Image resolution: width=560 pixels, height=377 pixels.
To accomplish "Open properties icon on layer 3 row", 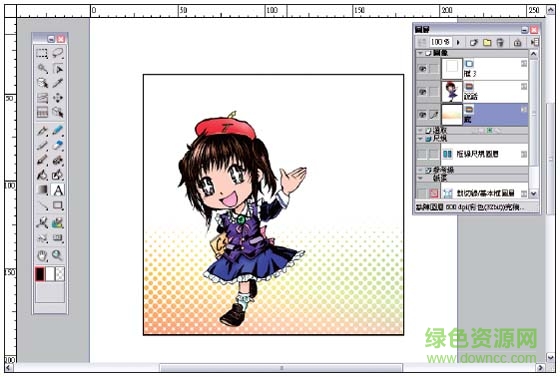I will (x=524, y=64).
